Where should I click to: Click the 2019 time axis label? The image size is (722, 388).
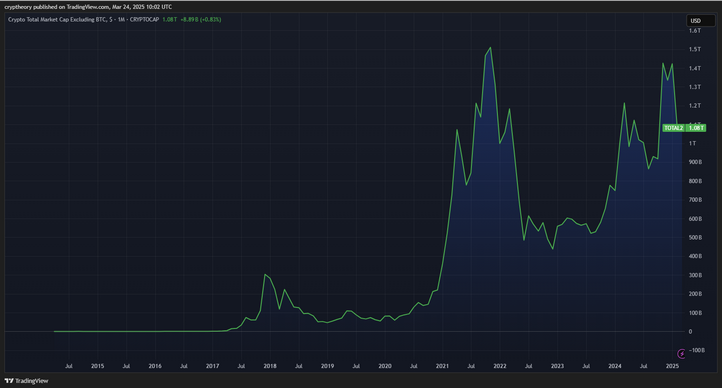(327, 366)
